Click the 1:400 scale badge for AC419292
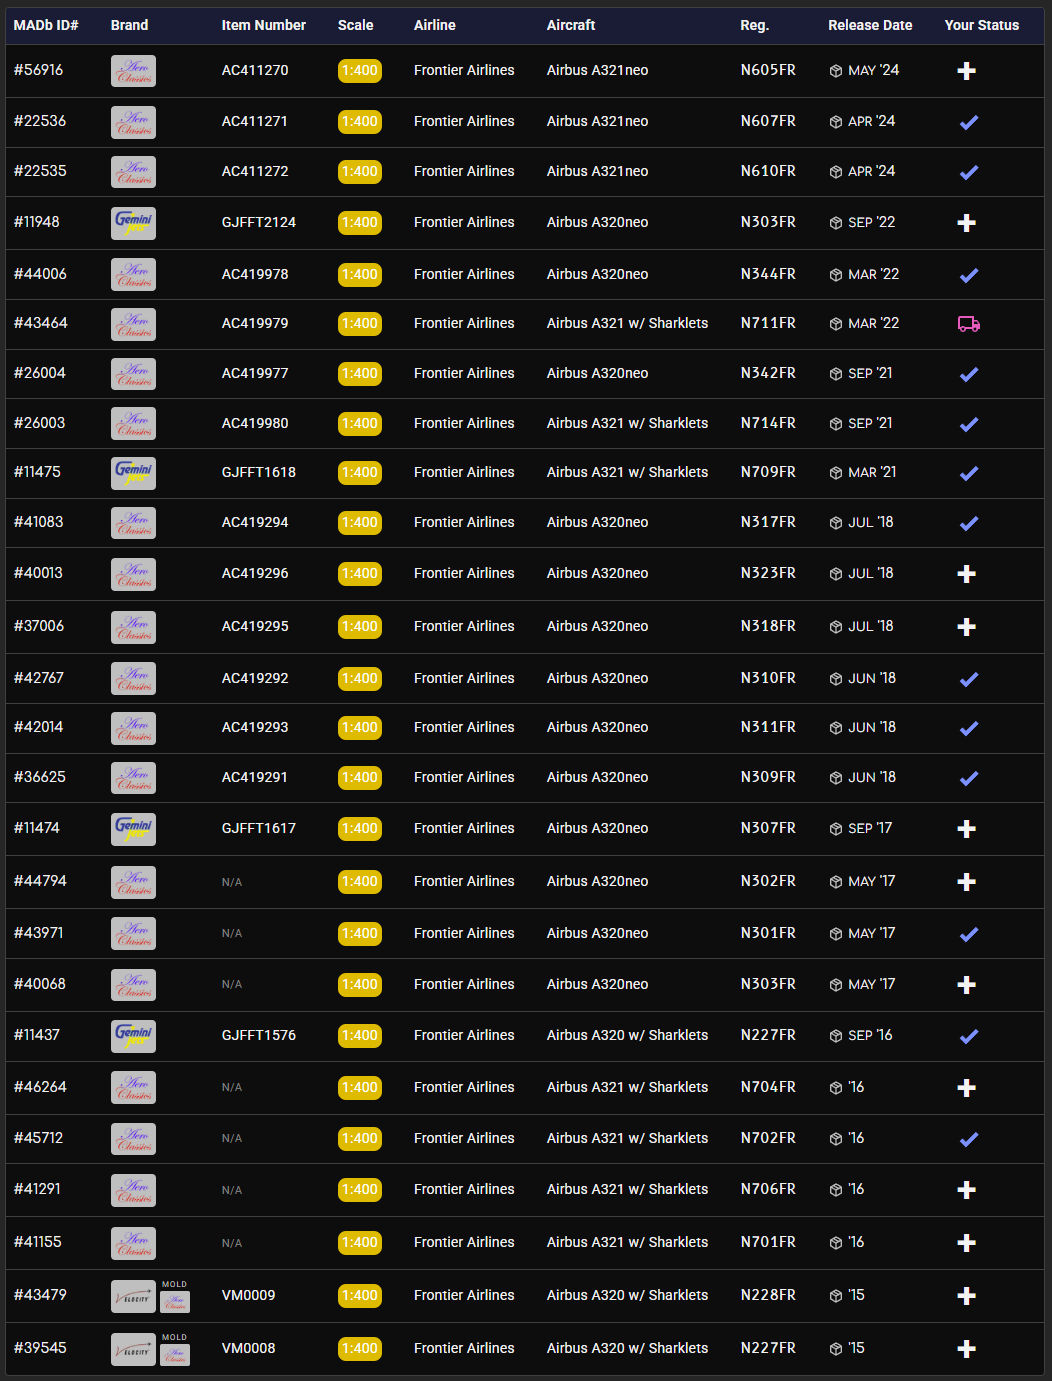The height and width of the screenshot is (1381, 1052). coord(359,678)
